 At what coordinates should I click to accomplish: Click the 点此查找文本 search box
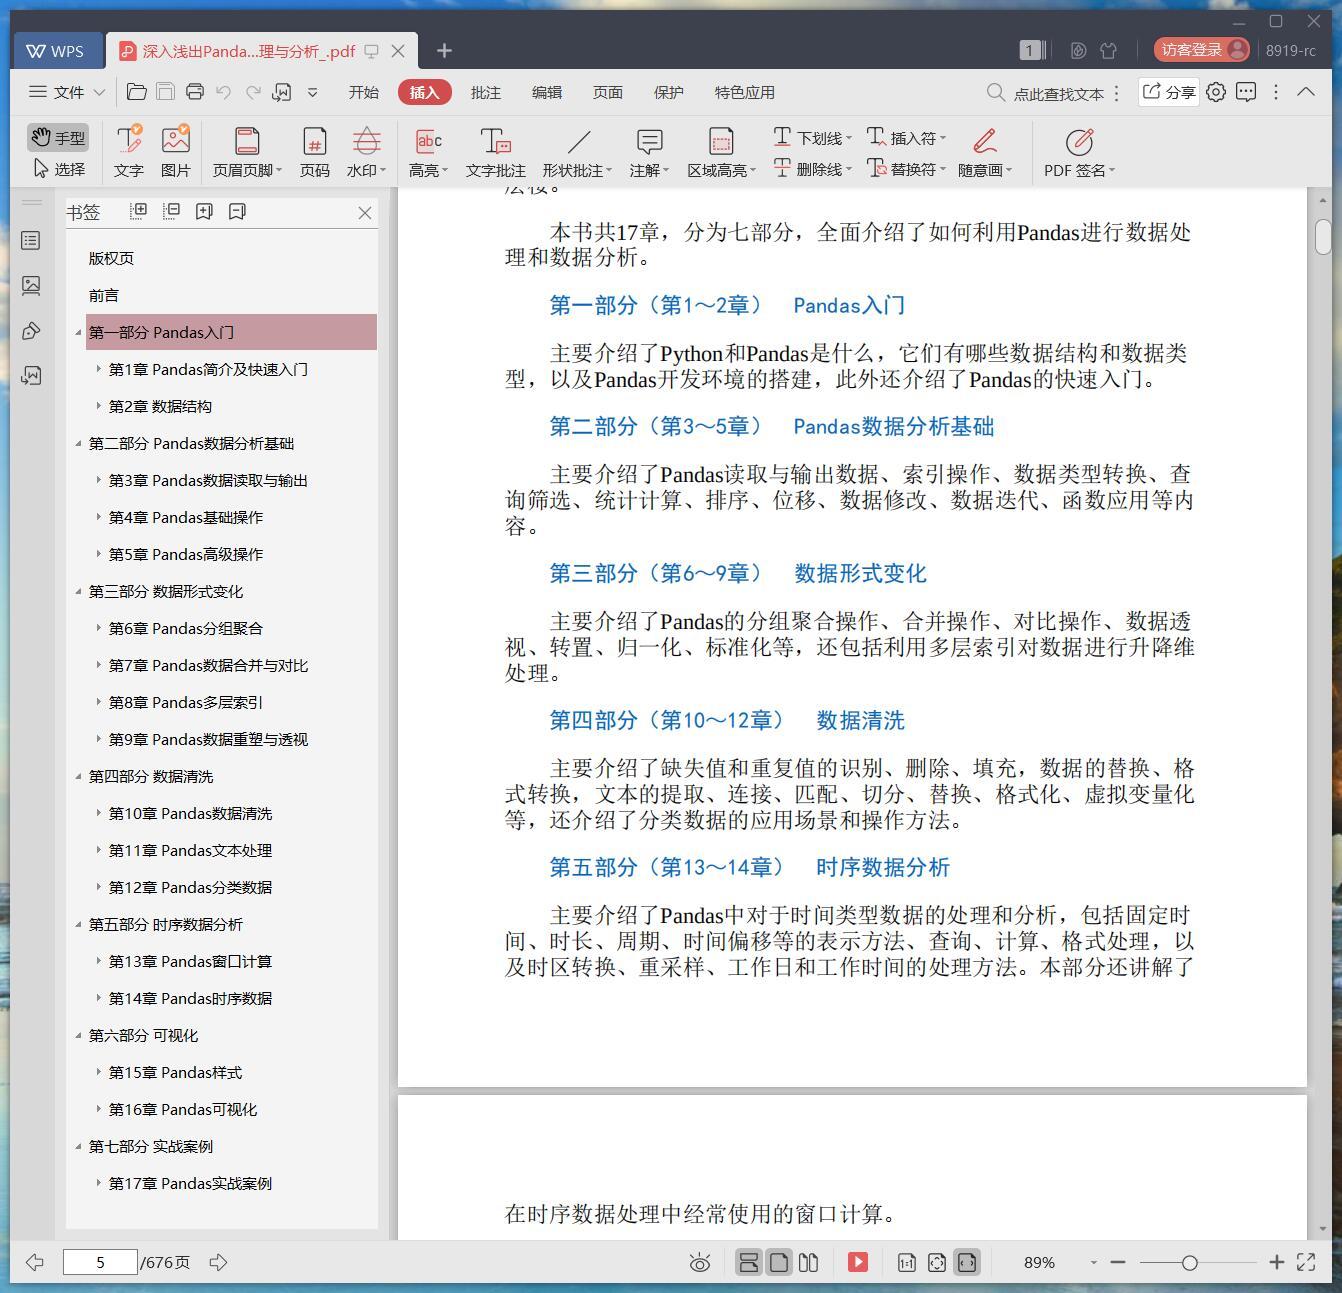point(1045,93)
